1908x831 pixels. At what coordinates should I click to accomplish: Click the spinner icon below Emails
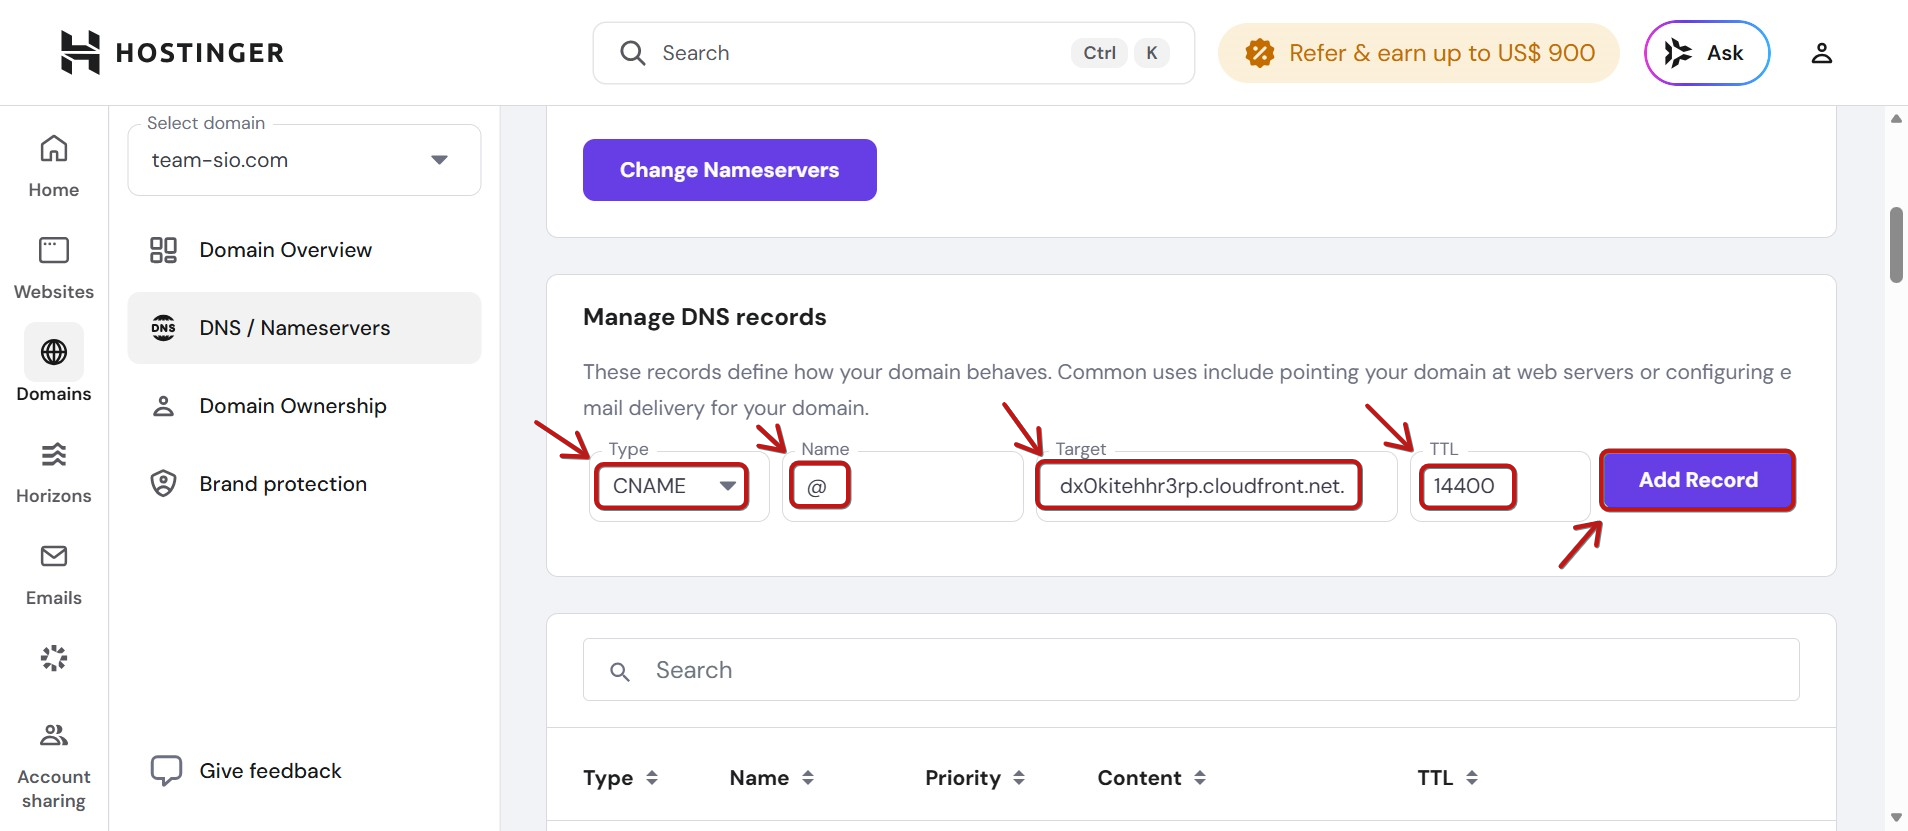click(x=54, y=657)
